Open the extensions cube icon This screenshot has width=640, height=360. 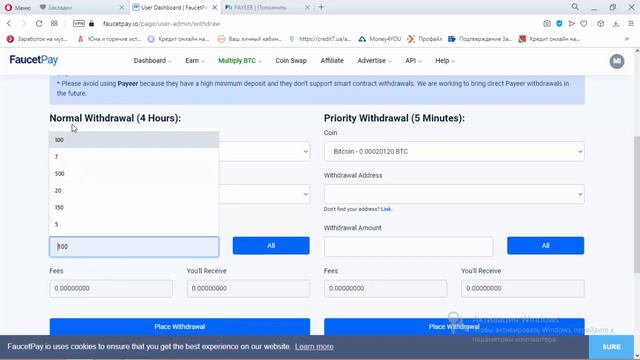600,24
